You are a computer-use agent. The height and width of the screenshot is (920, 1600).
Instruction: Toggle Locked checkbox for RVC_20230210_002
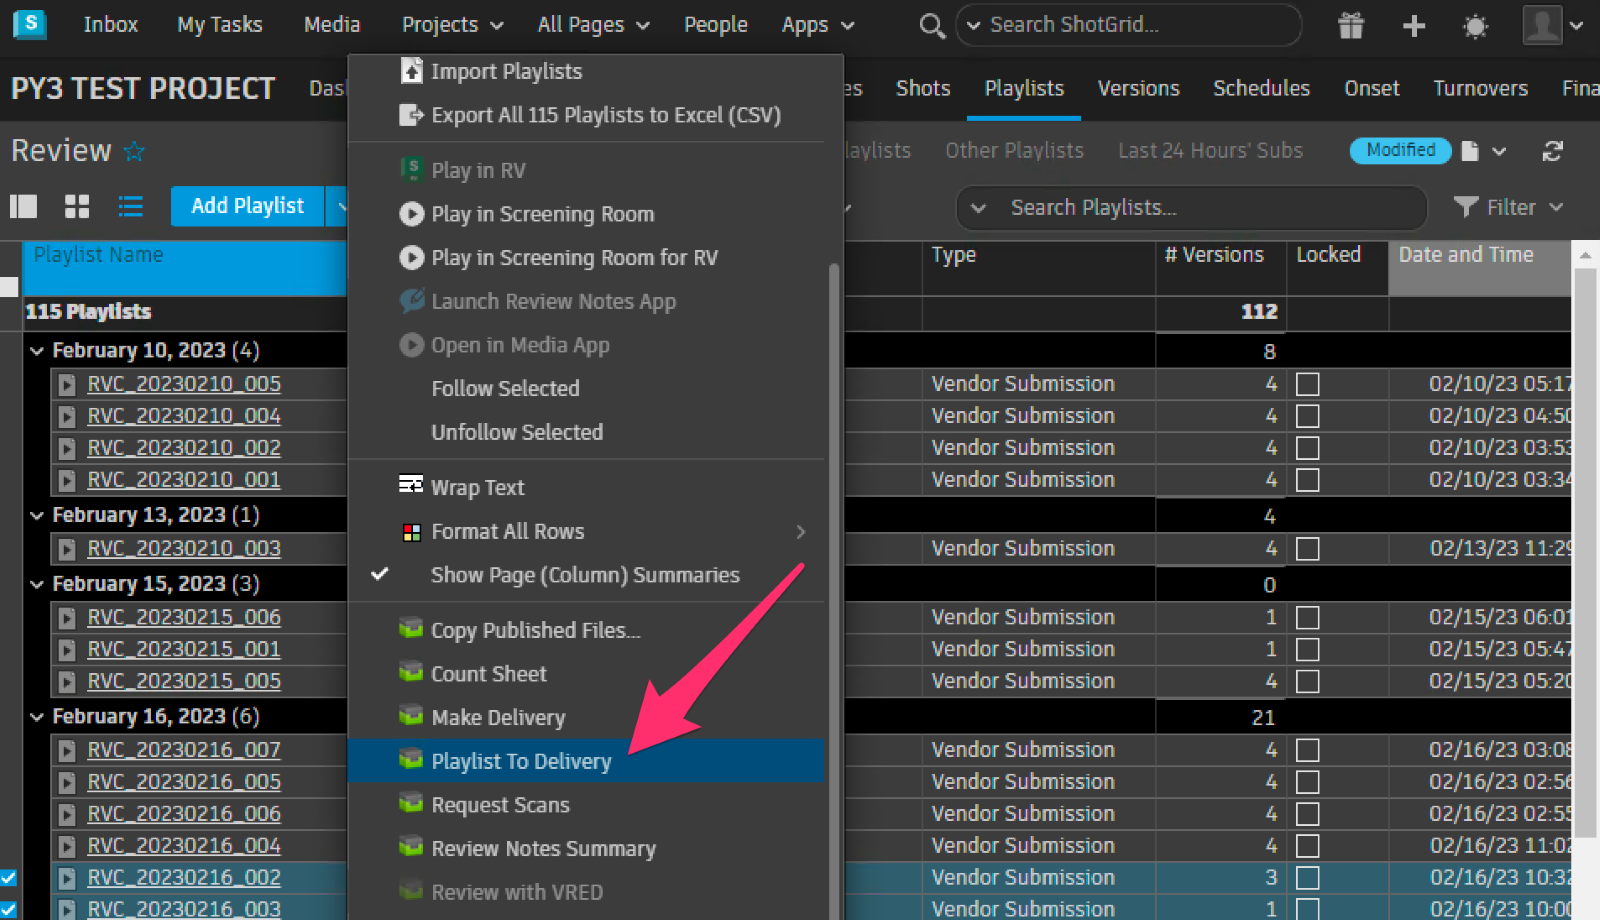pos(1307,448)
